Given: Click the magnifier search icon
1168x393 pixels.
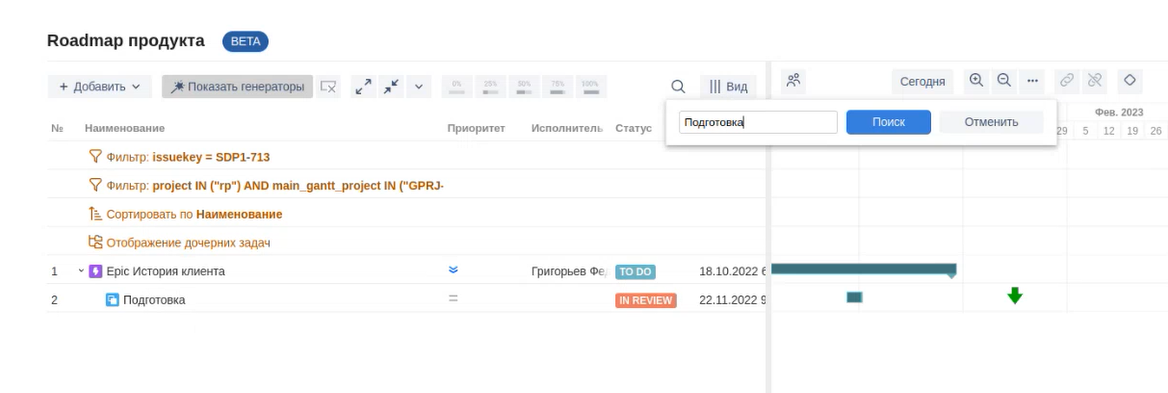Looking at the screenshot, I should coord(678,86).
